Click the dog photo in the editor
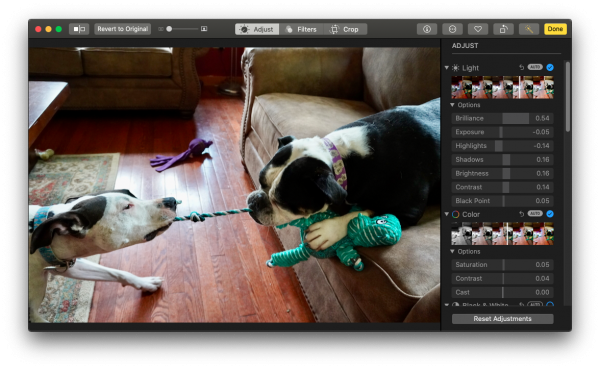Viewport: 600px width, 369px height. click(234, 185)
